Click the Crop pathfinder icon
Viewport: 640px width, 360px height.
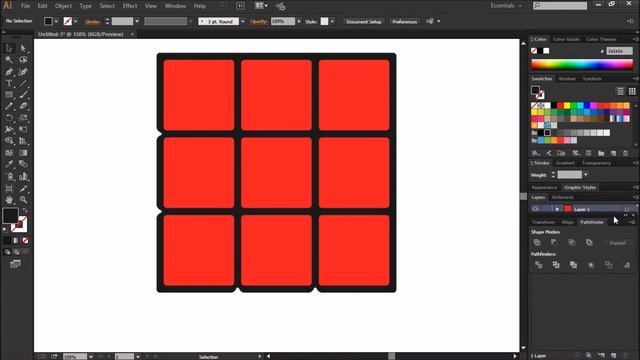coord(591,265)
